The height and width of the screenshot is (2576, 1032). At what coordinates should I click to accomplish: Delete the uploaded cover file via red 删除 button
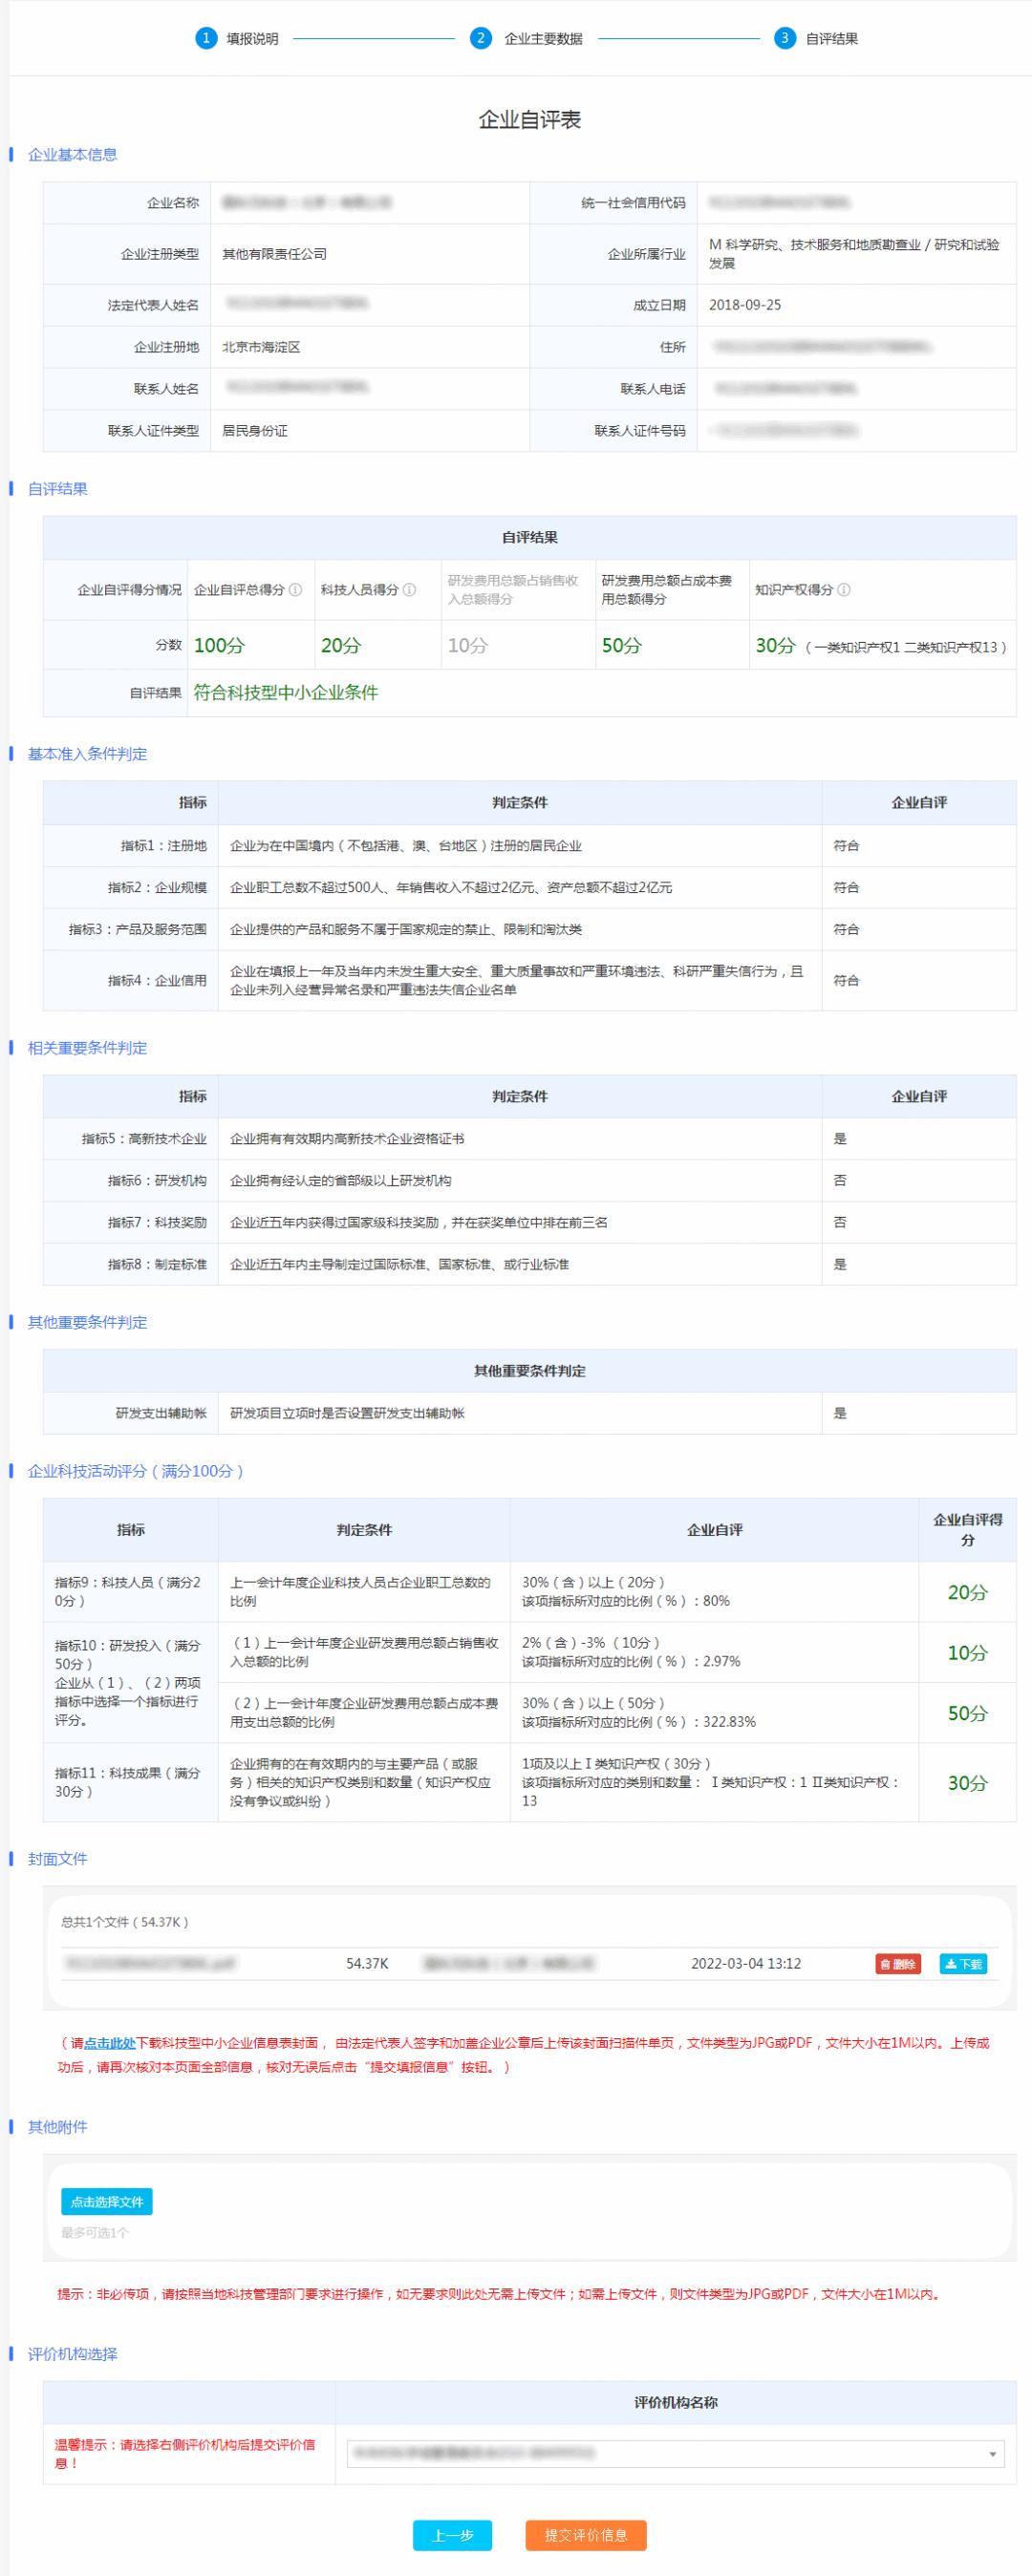pos(897,1964)
